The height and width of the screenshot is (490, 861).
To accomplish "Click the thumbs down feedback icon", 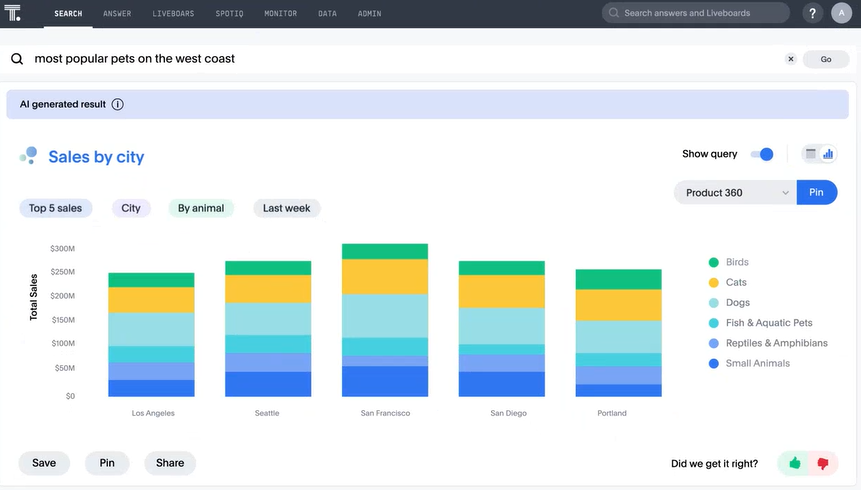I will pyautogui.click(x=823, y=463).
